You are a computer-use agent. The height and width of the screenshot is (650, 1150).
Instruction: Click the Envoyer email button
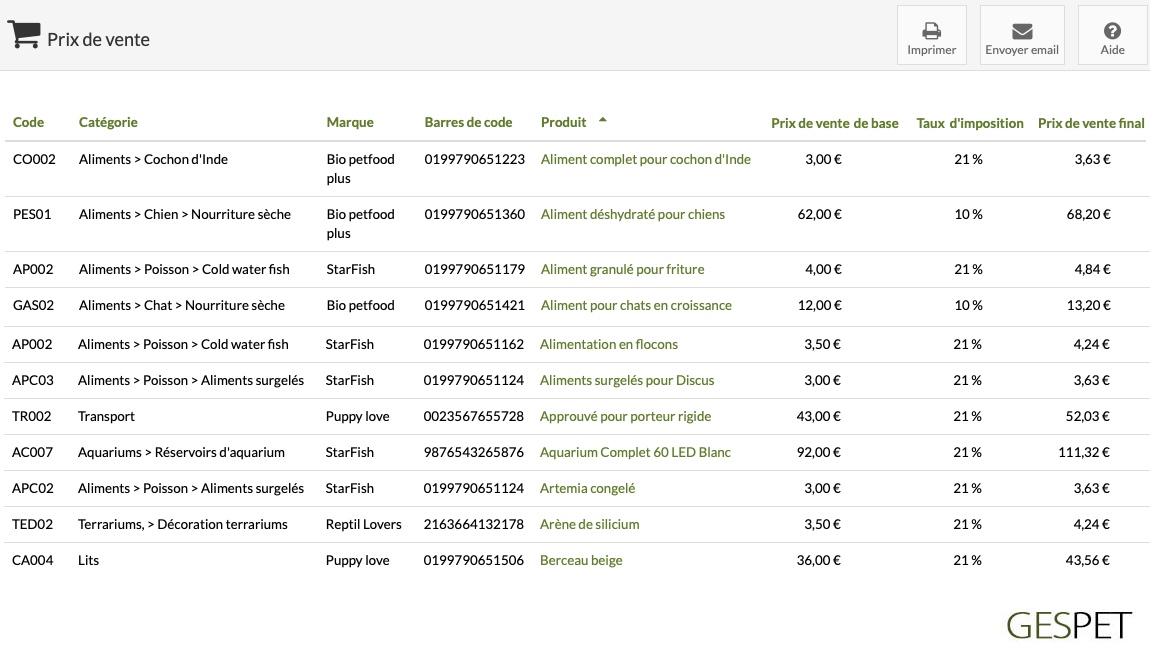point(1022,35)
